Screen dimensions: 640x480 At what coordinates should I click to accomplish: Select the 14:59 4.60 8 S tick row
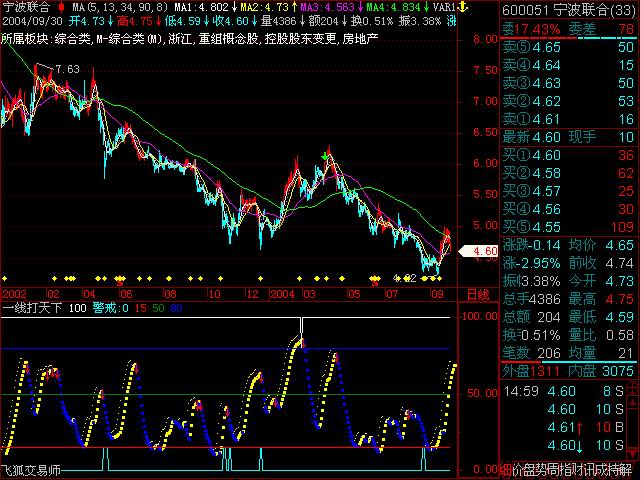[x=564, y=391]
